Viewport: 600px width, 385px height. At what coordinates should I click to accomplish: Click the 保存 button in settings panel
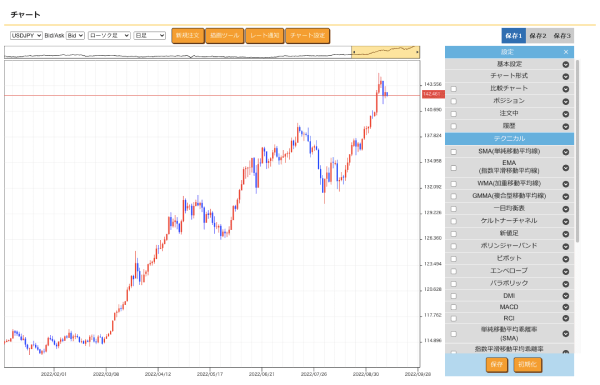pos(497,364)
